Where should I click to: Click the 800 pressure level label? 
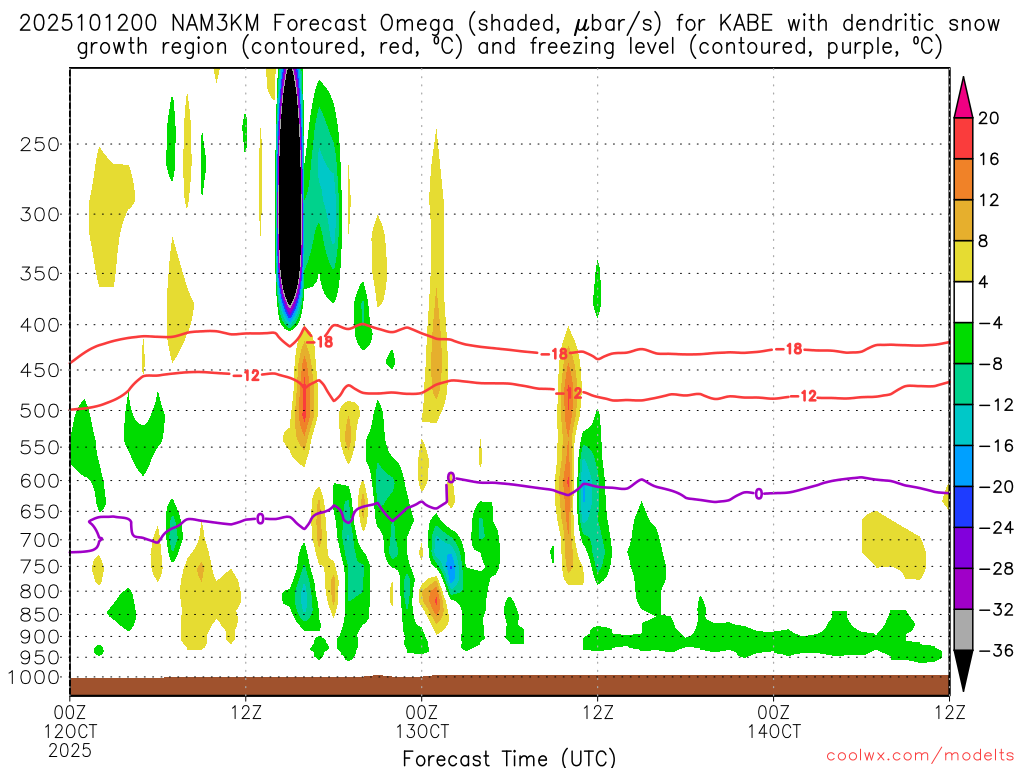[x=40, y=592]
